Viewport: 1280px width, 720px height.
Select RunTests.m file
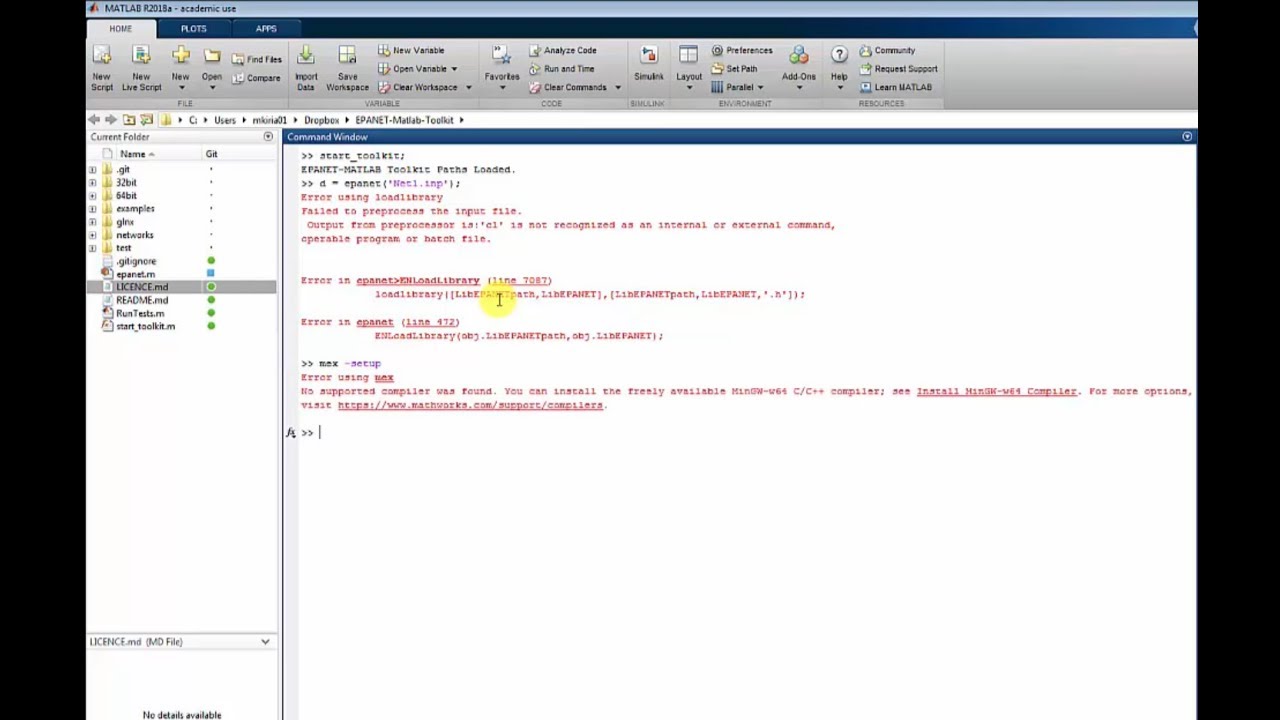[x=140, y=313]
